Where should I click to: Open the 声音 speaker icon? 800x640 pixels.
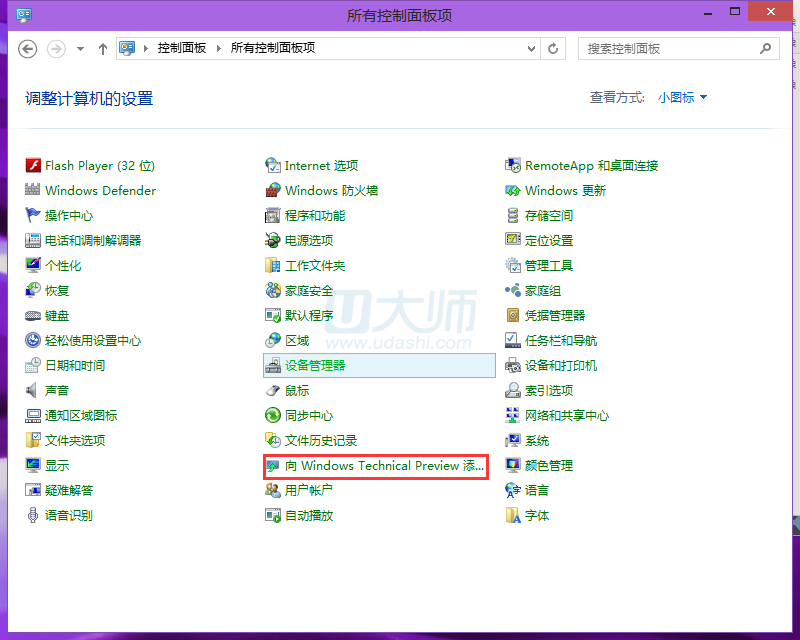click(33, 391)
